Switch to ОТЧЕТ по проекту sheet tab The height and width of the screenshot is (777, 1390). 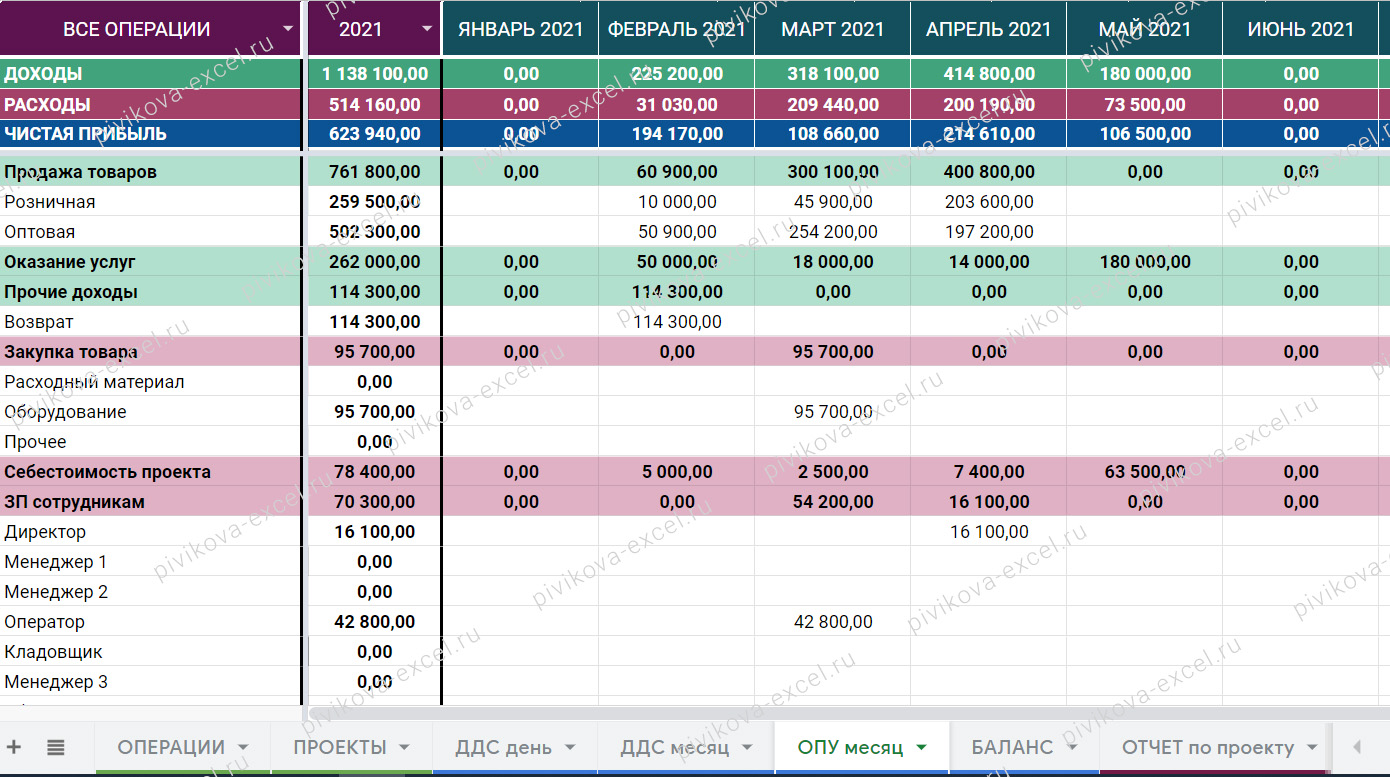1208,747
